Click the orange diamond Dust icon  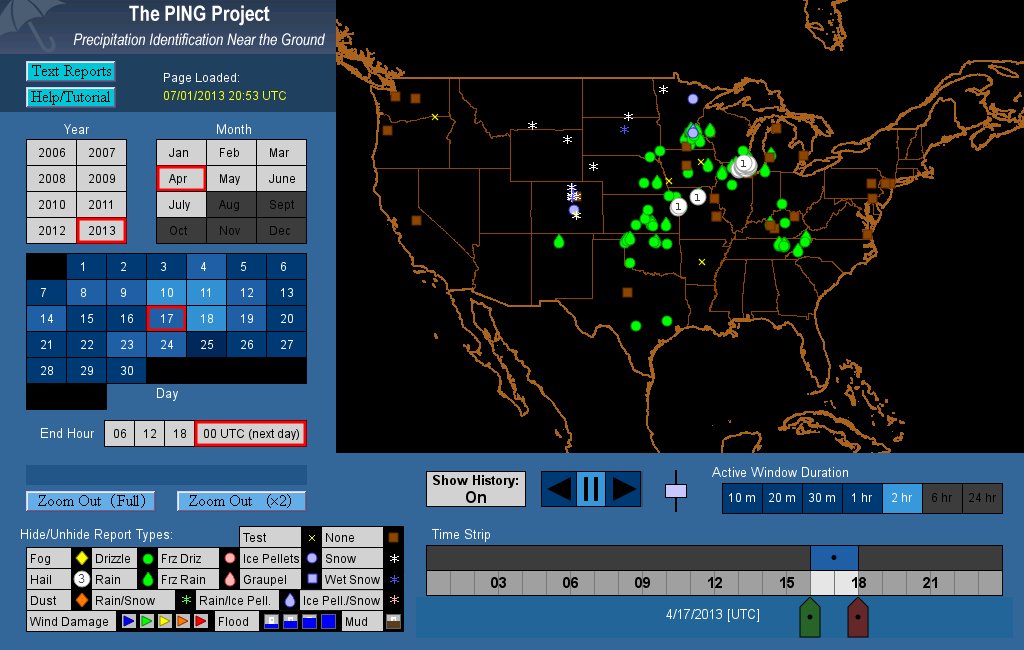click(x=83, y=601)
